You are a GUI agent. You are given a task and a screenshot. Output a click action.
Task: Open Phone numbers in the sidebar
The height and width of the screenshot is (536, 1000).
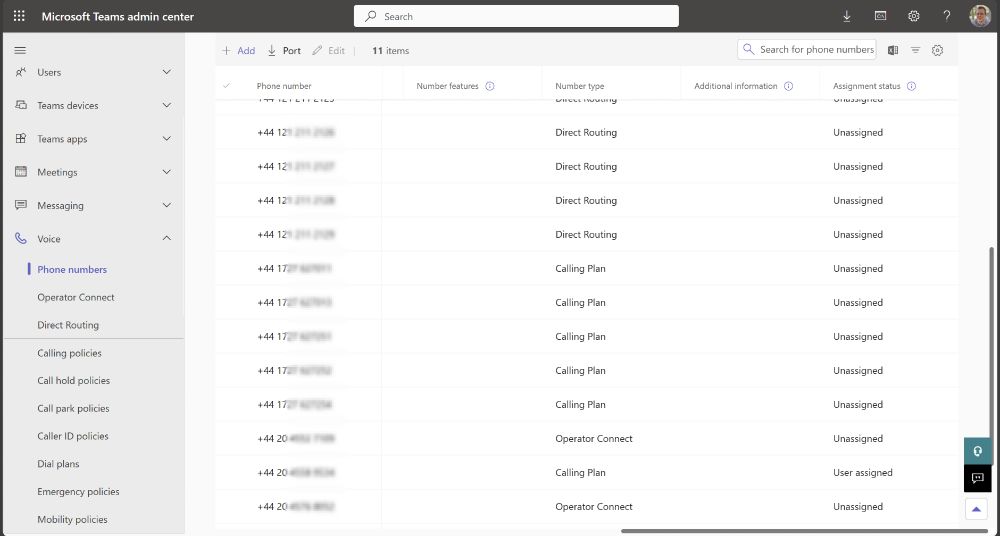[x=72, y=269]
